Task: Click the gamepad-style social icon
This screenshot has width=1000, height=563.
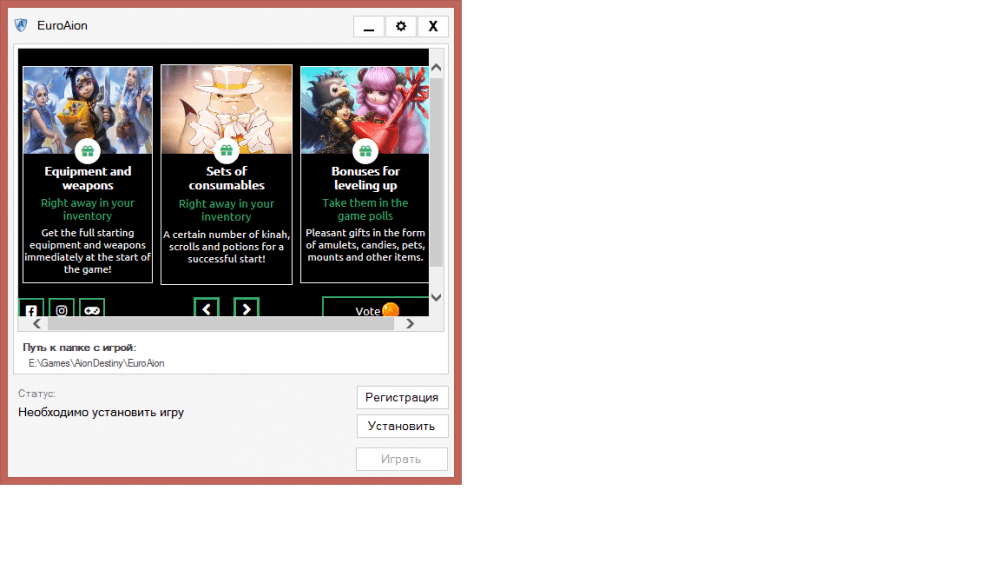Action: click(x=92, y=310)
